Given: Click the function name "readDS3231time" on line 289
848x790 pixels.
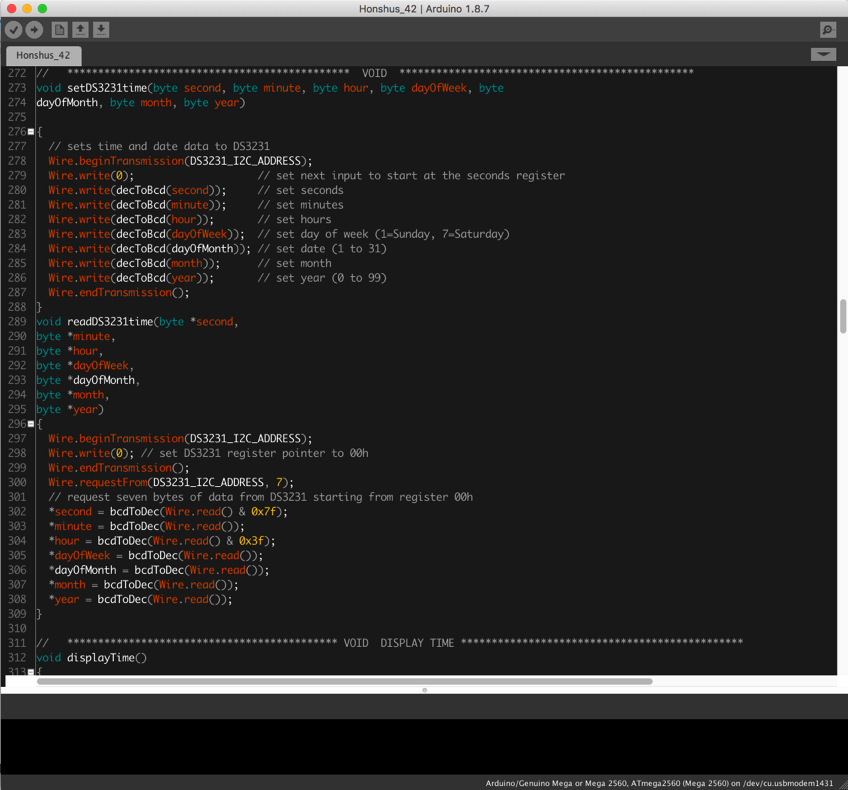Looking at the screenshot, I should pos(110,322).
